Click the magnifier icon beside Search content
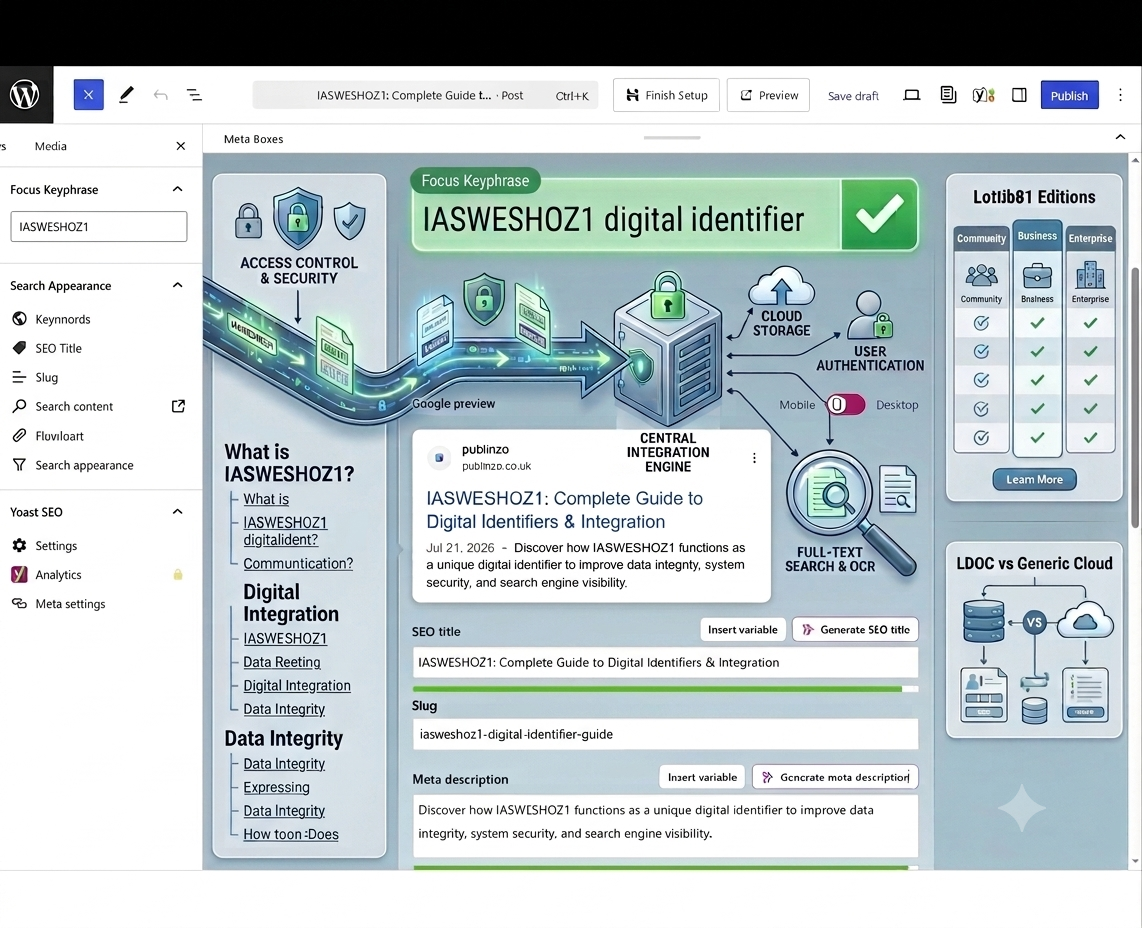Viewport: 1142px width, 928px height. tap(20, 406)
